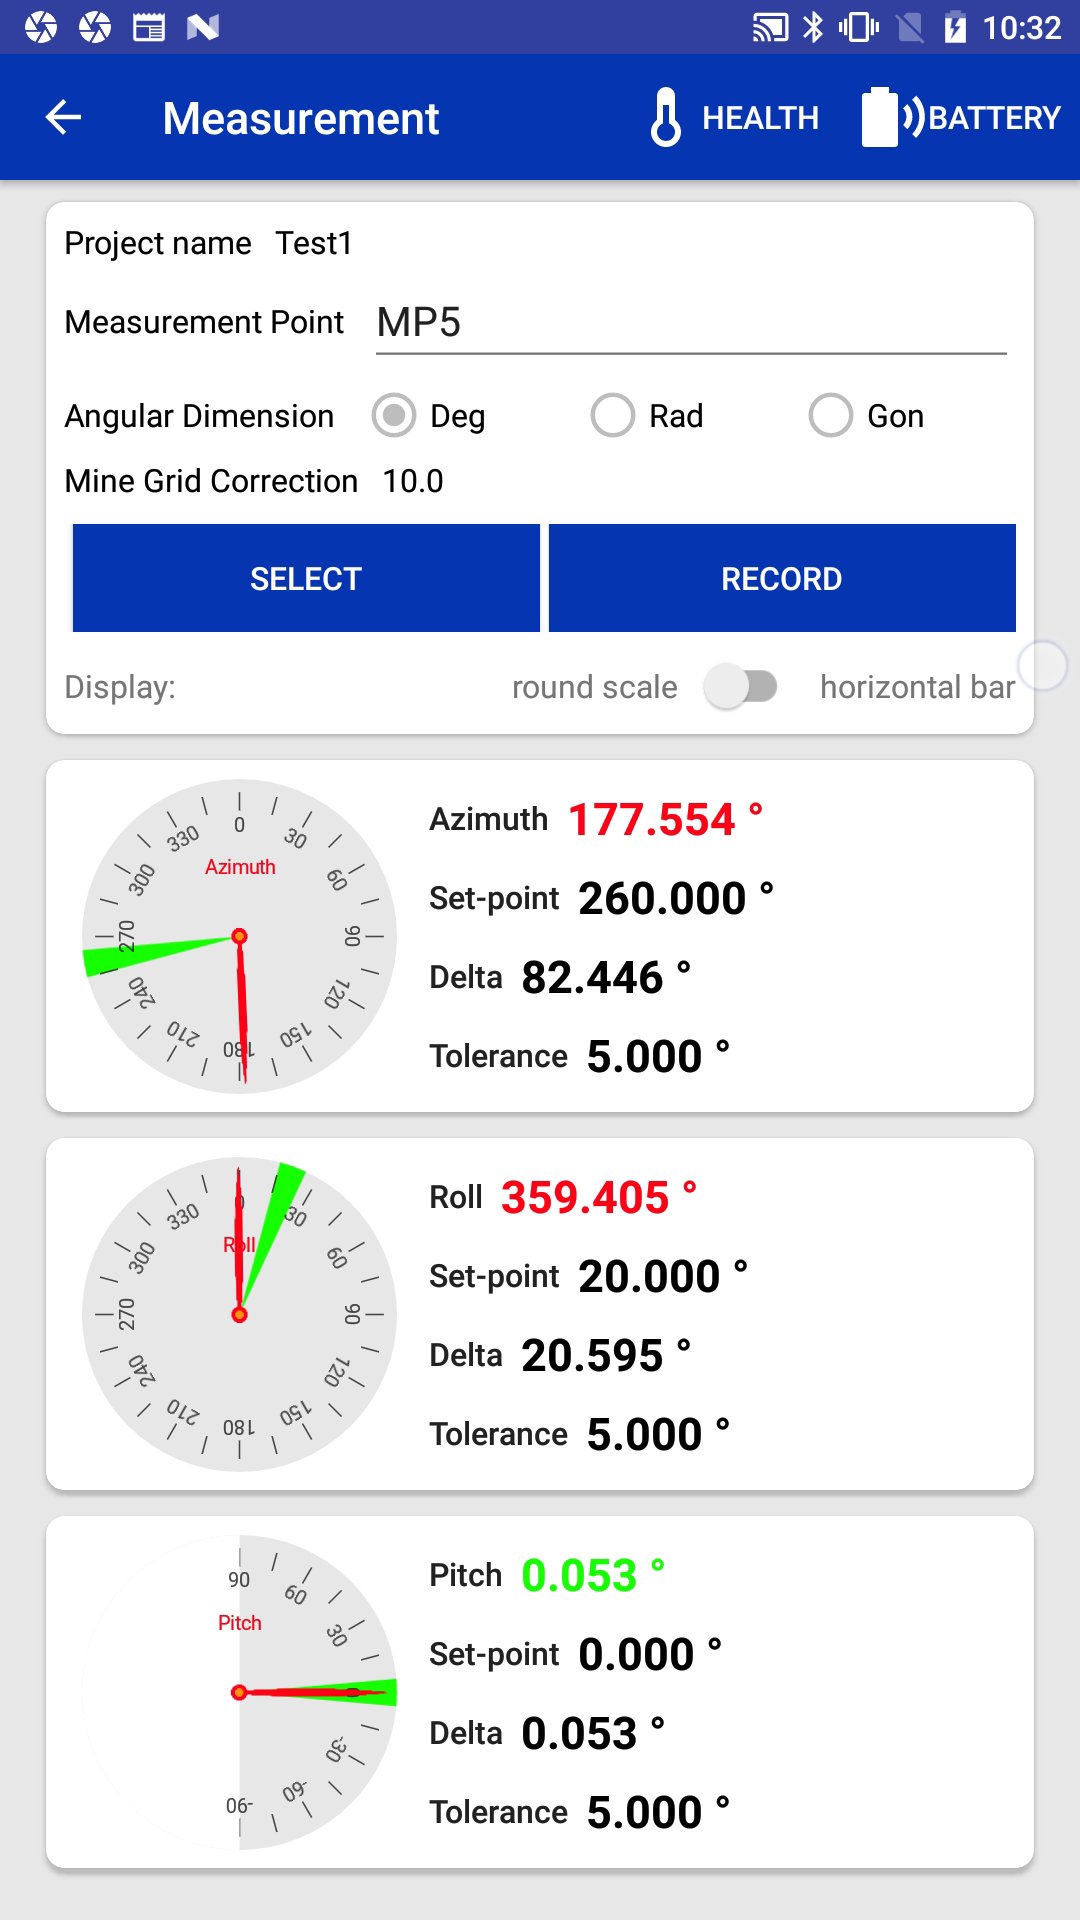Open the Health thermometer icon
The image size is (1080, 1920).
(x=666, y=118)
